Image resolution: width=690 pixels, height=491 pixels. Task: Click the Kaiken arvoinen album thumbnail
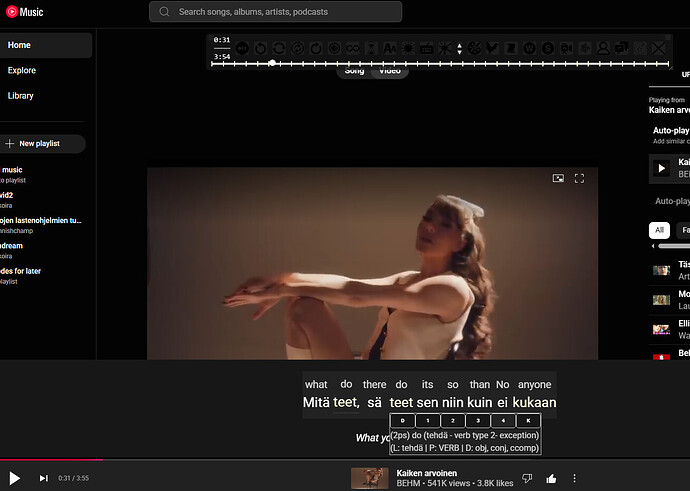click(370, 478)
